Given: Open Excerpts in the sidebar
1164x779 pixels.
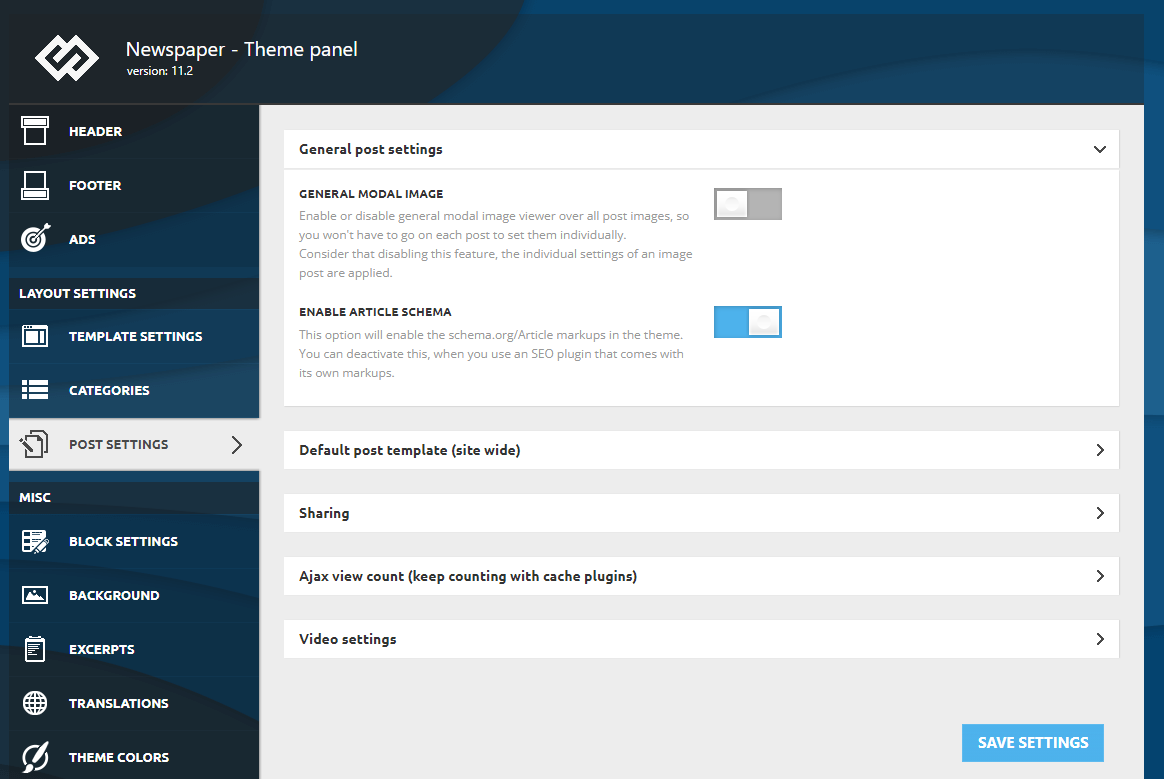Looking at the screenshot, I should [x=134, y=649].
